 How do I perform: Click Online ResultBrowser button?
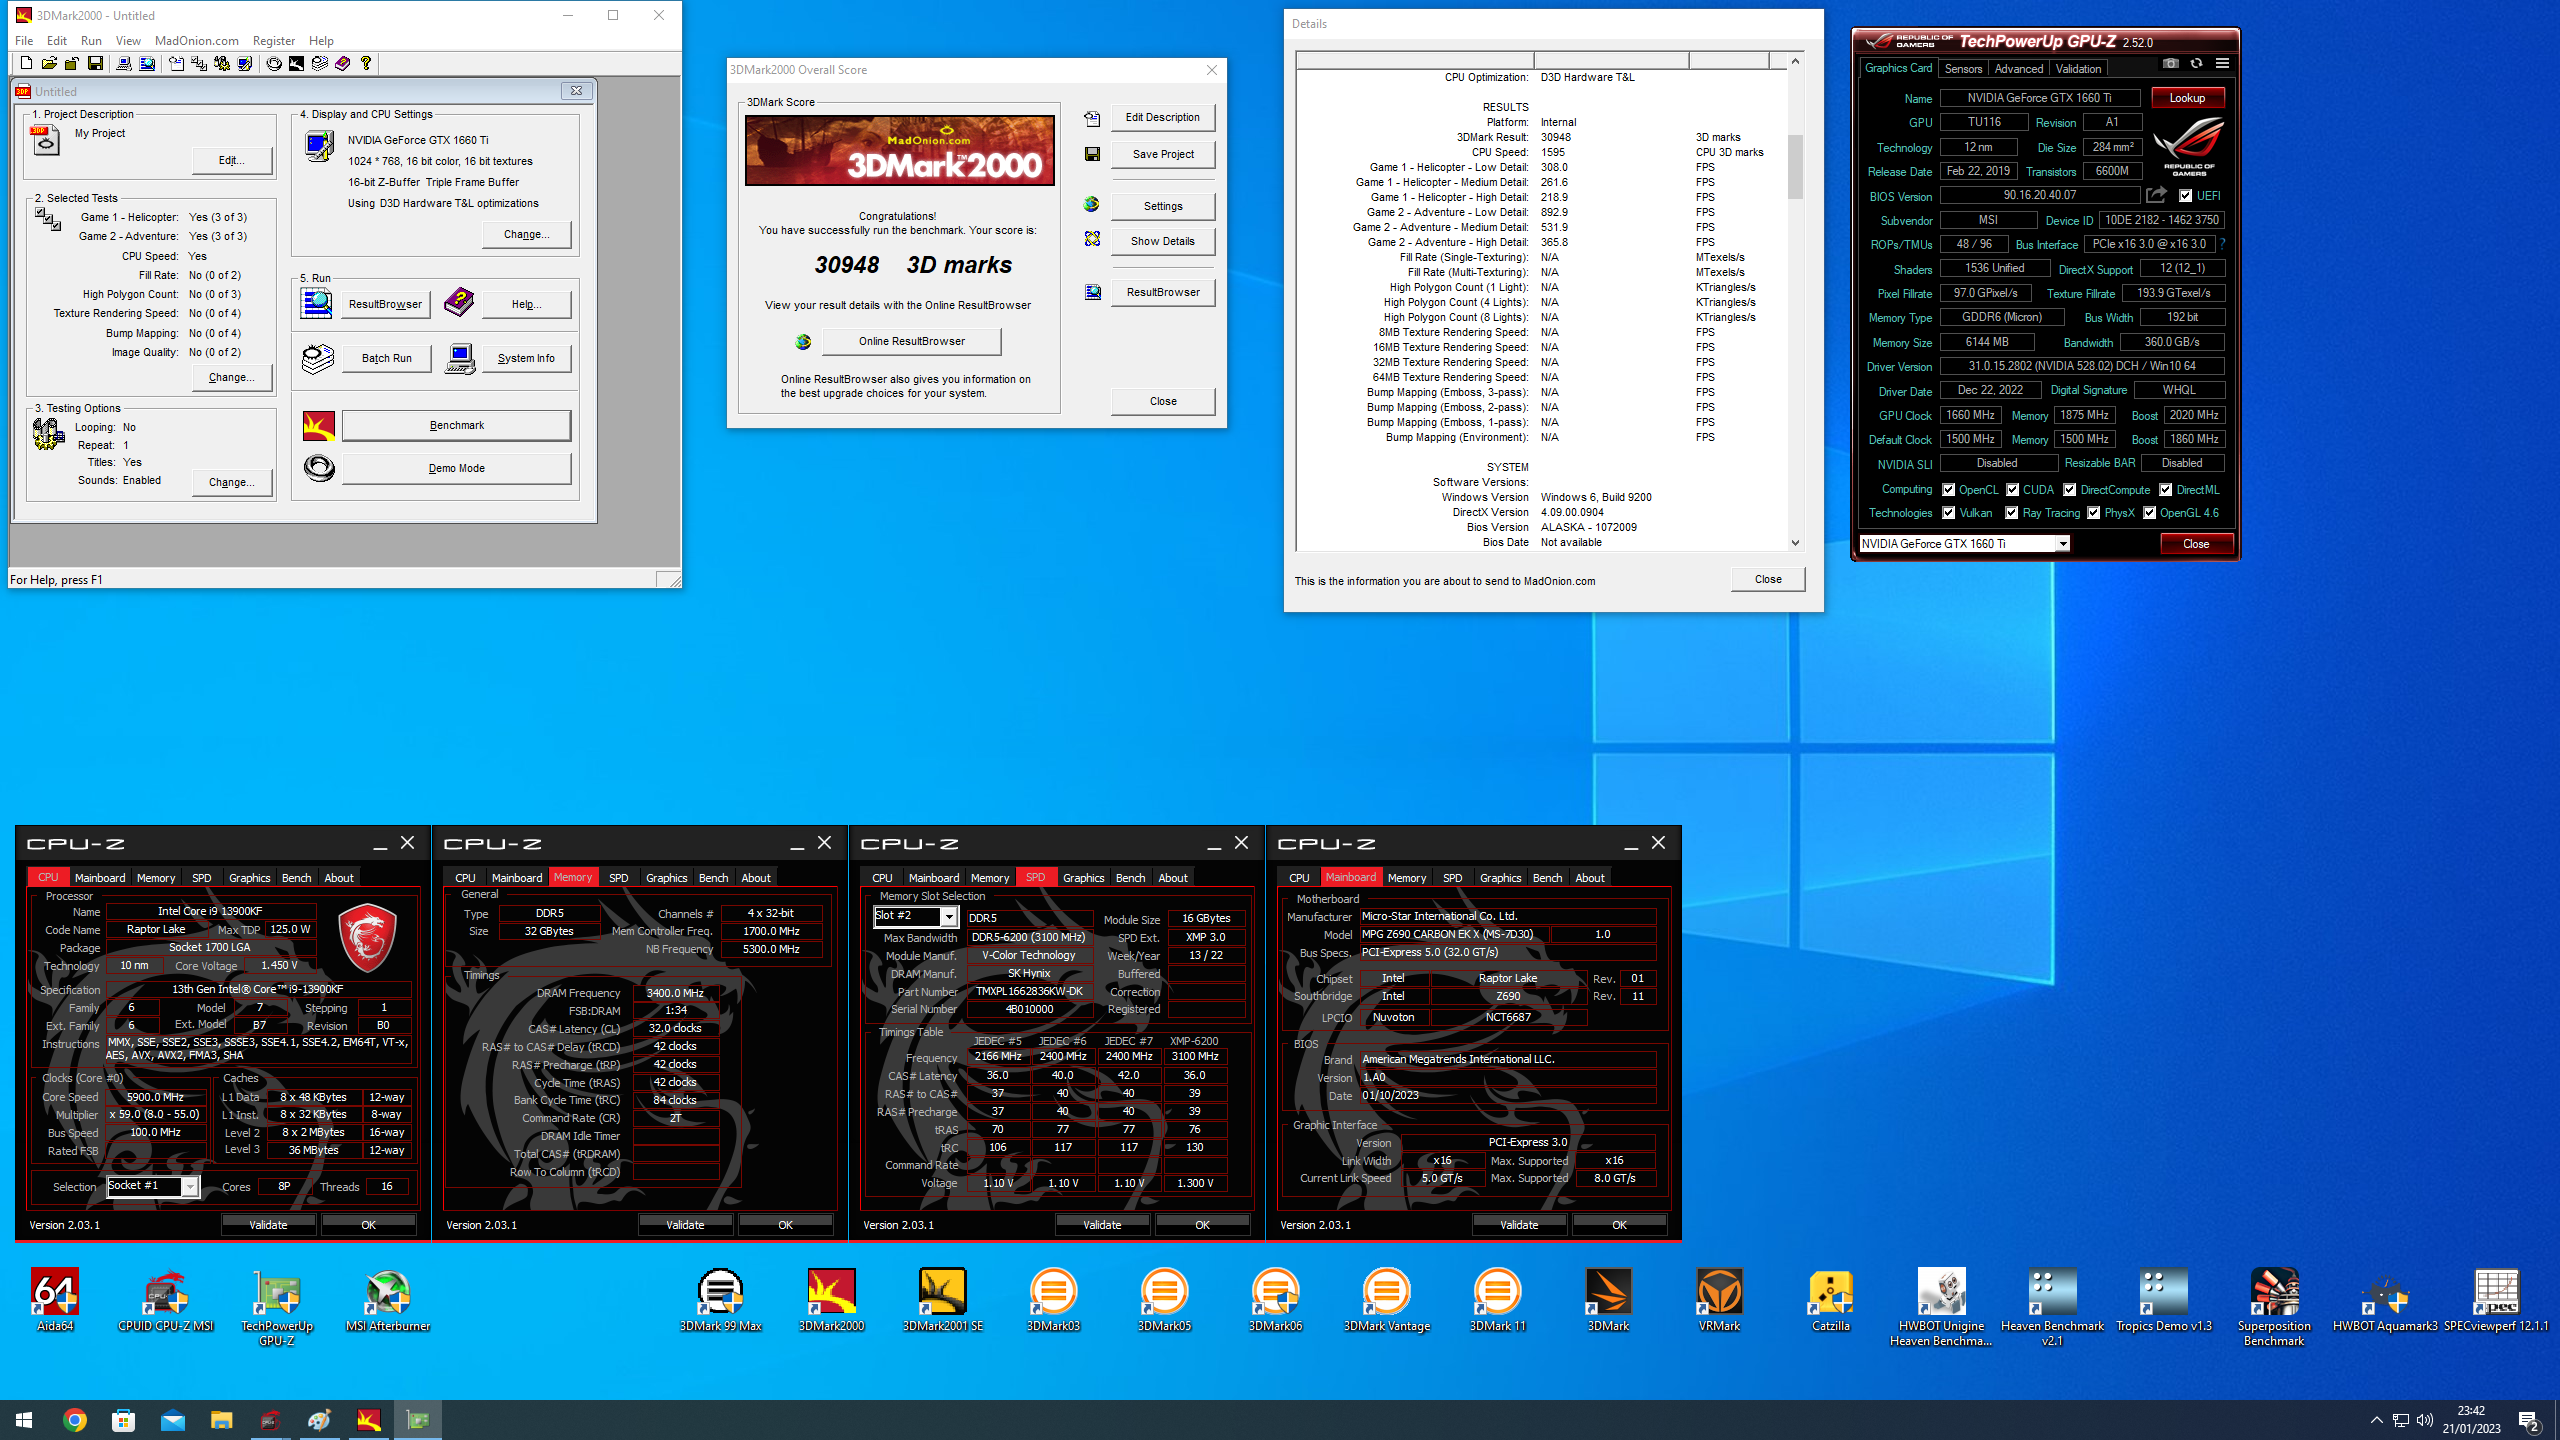click(911, 342)
